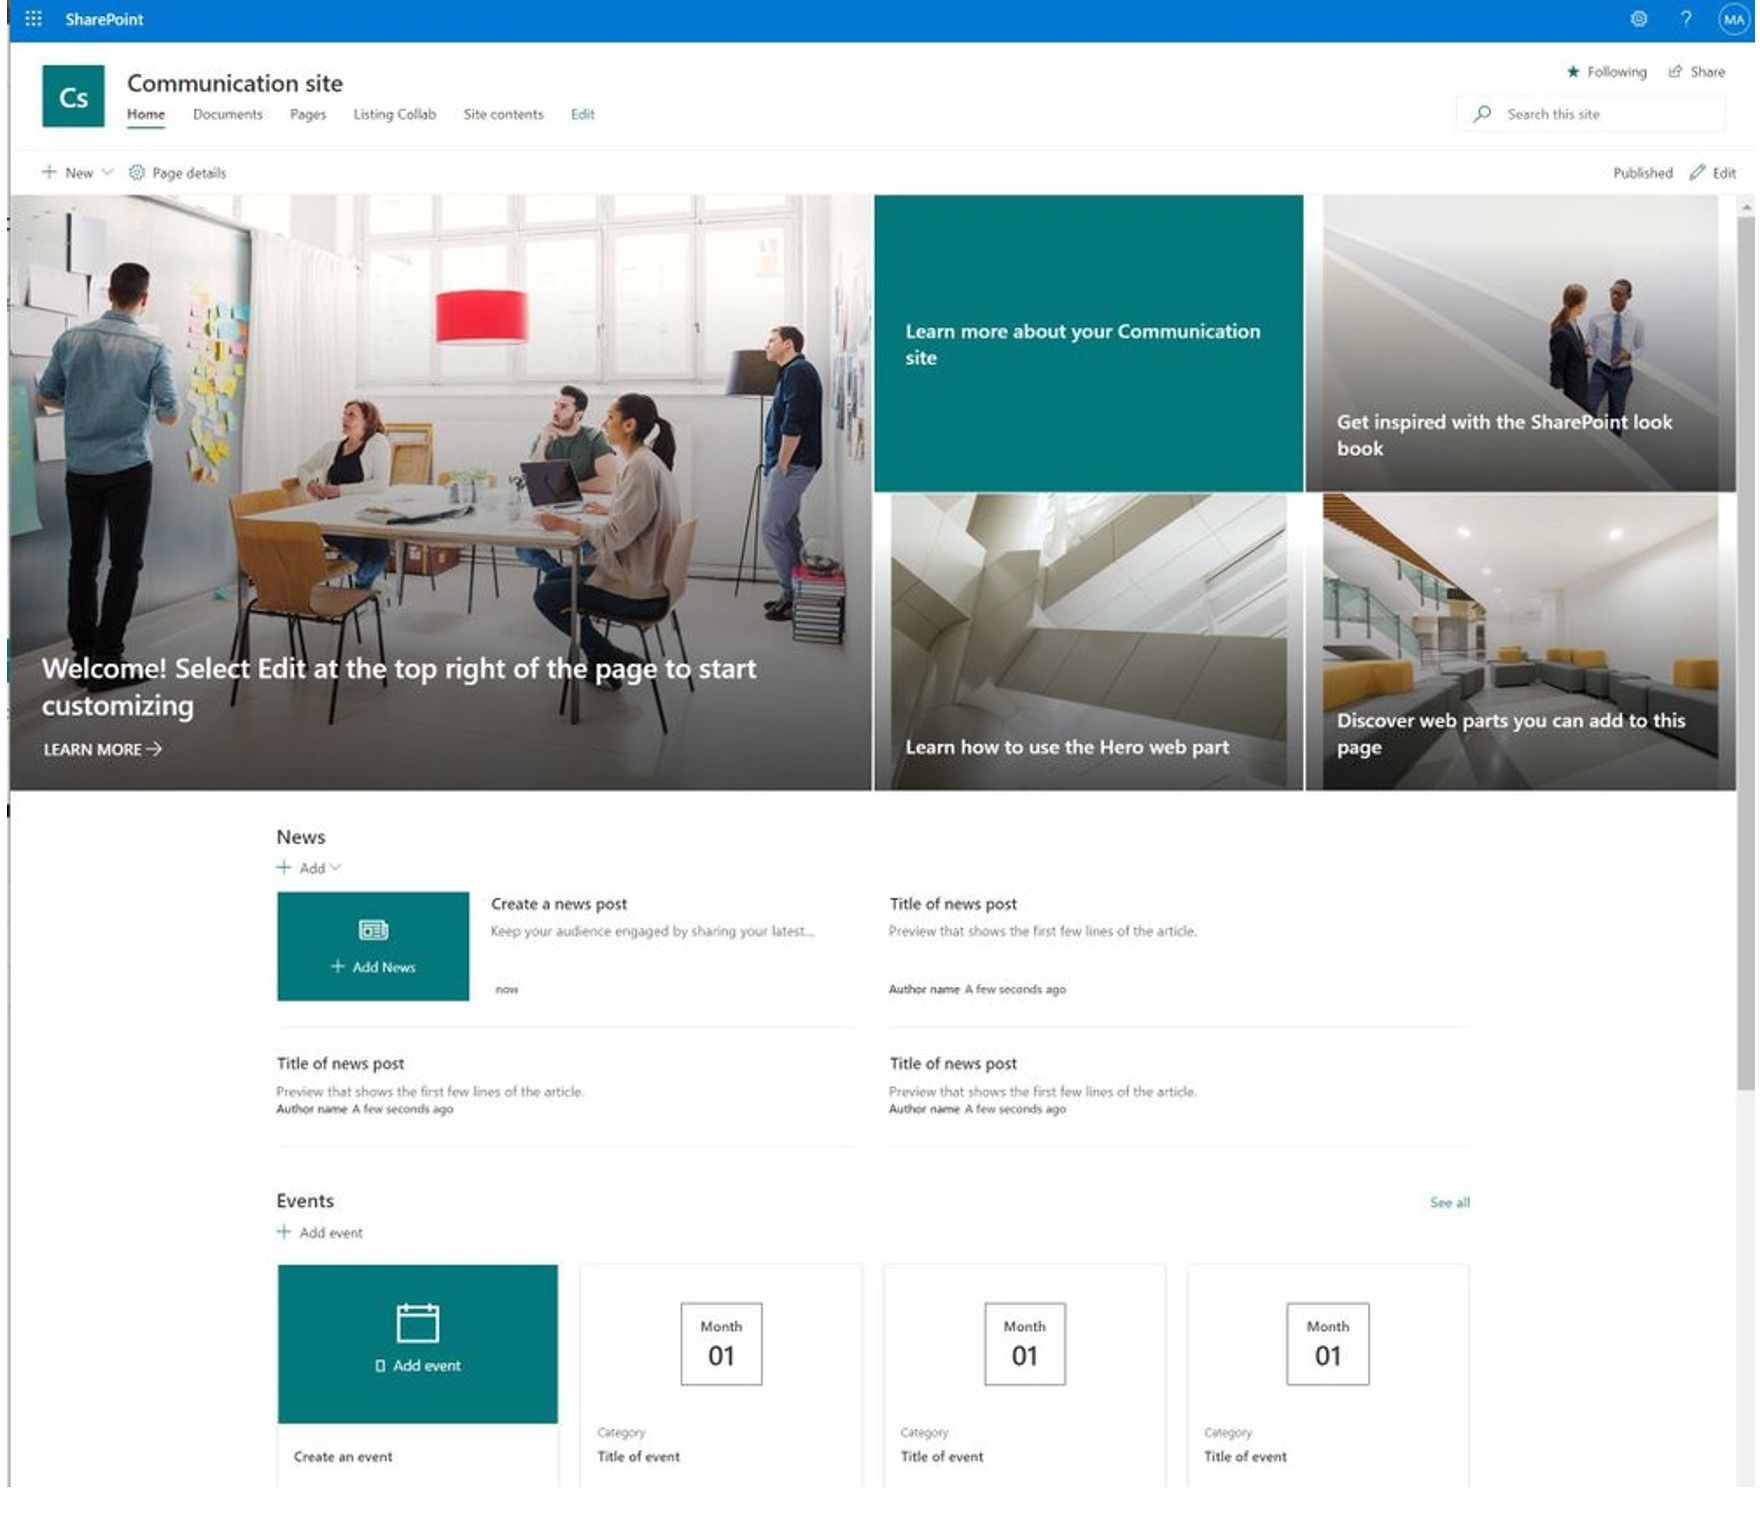
Task: Open the SharePoint app launcher
Action: point(33,18)
